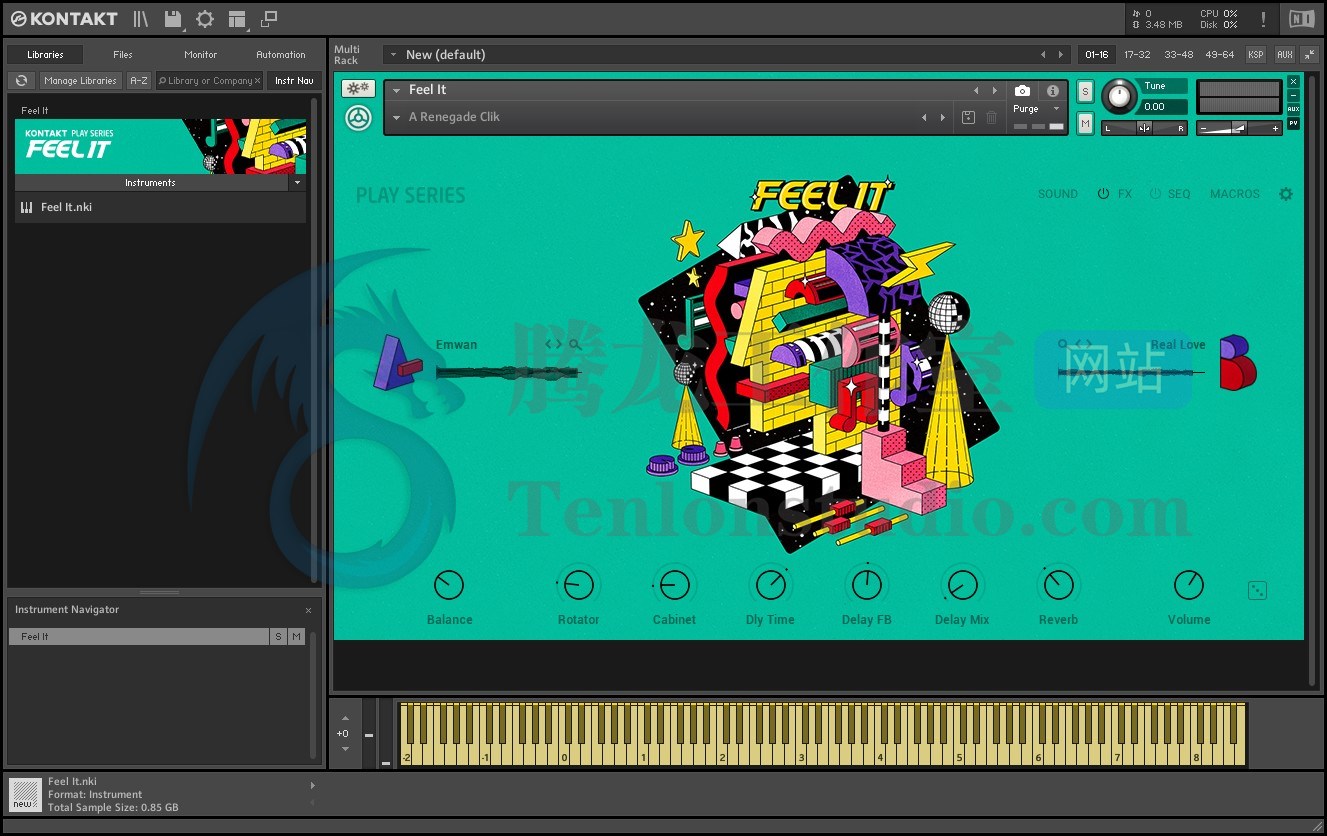Toggle solo S in Instrument Navigator row

click(x=279, y=636)
